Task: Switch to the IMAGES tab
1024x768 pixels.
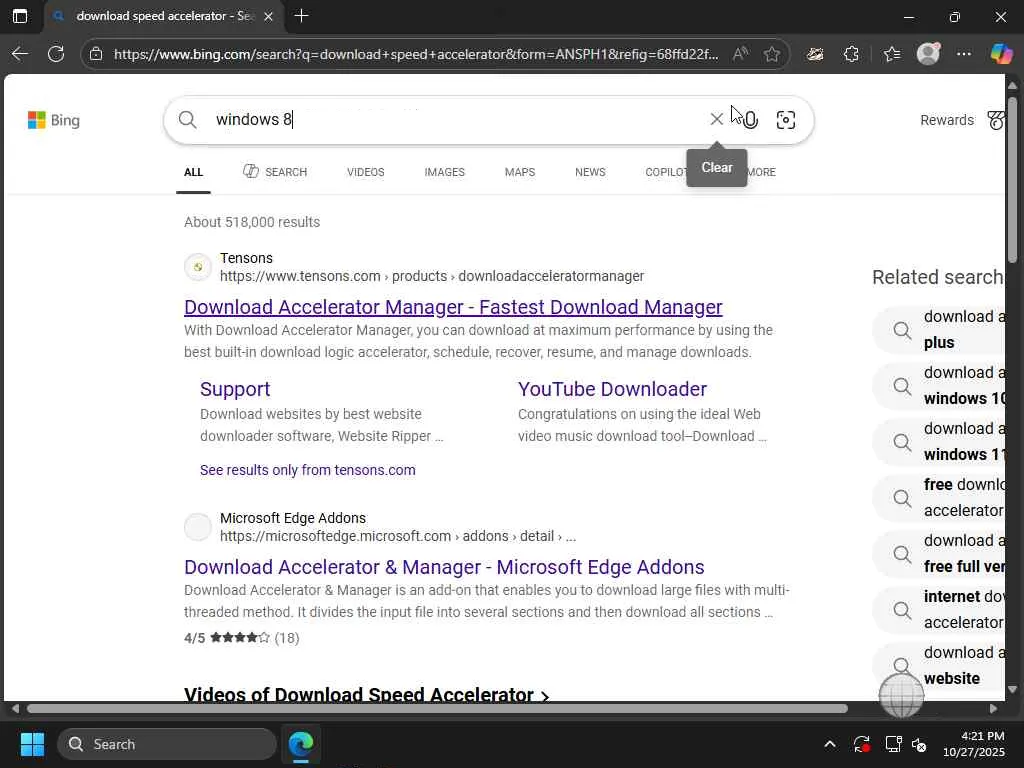Action: 445,172
